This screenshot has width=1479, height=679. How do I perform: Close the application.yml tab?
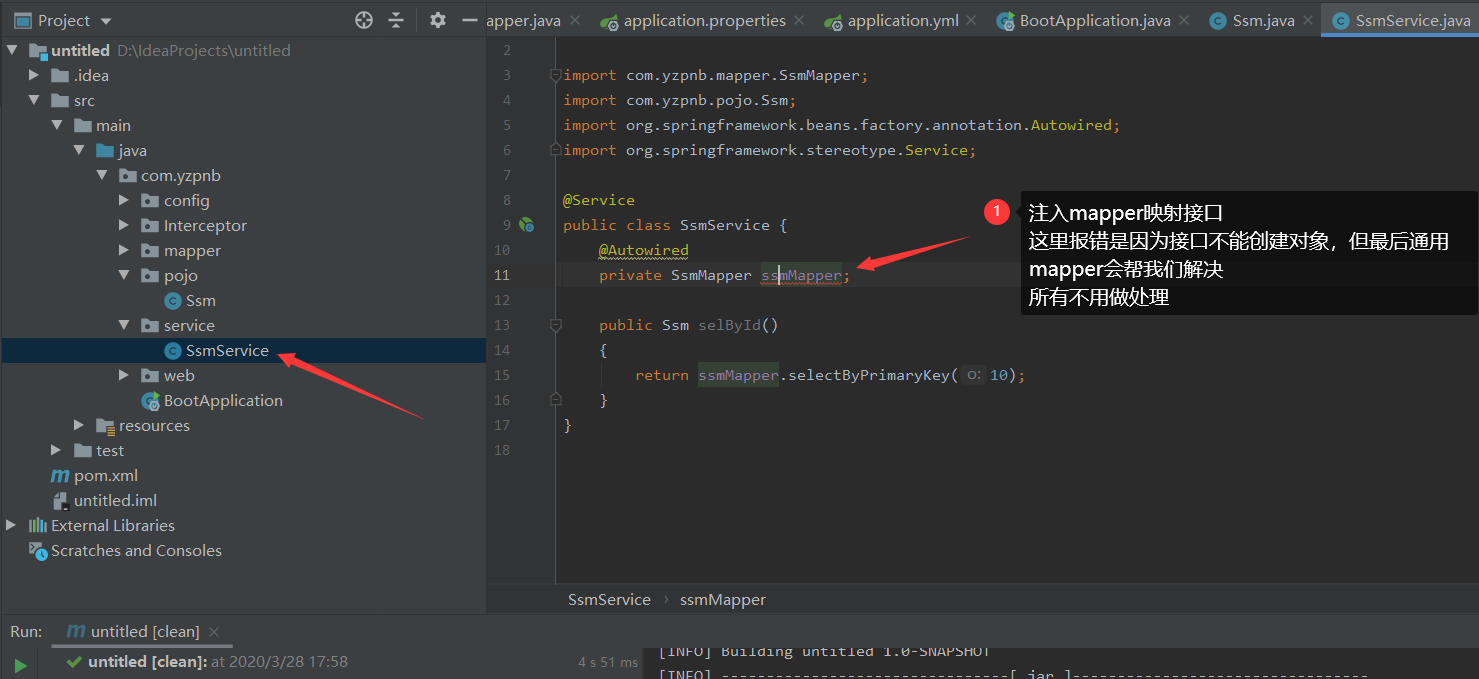click(x=970, y=20)
